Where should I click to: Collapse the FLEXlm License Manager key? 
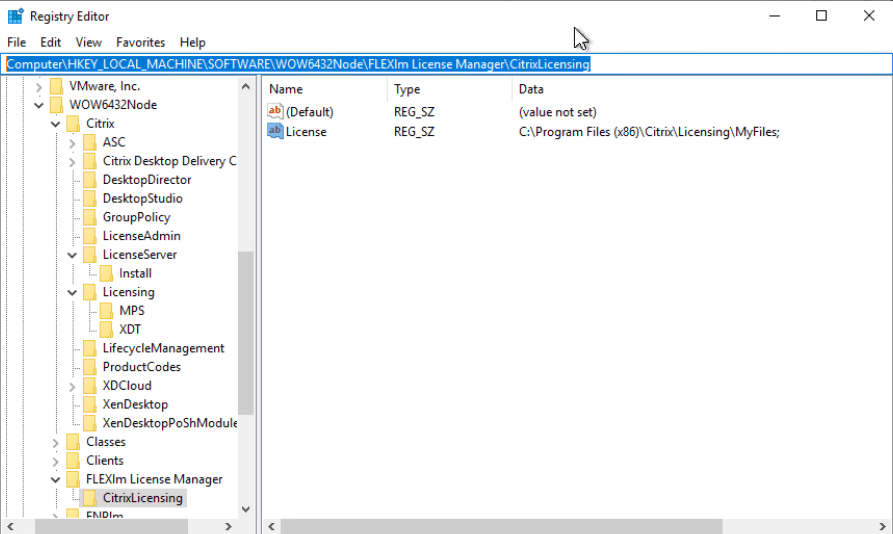[x=55, y=480]
